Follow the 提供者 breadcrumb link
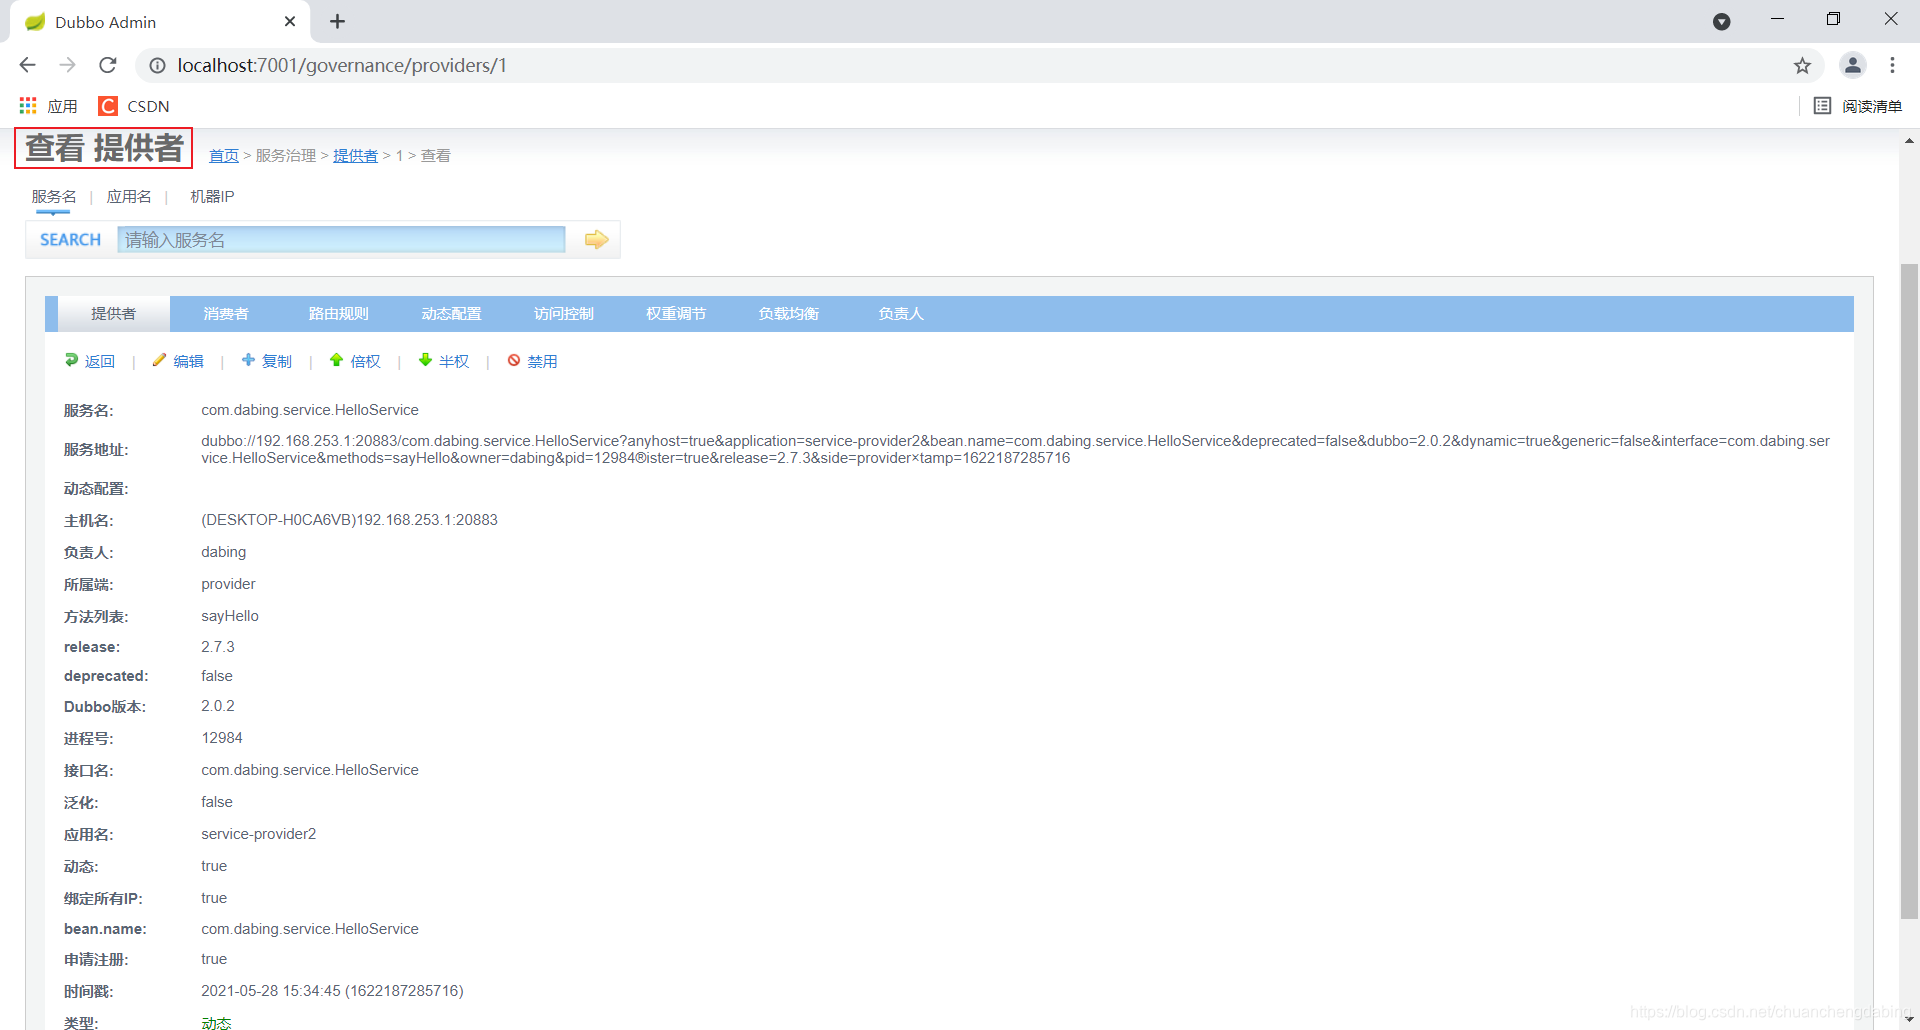 (355, 156)
